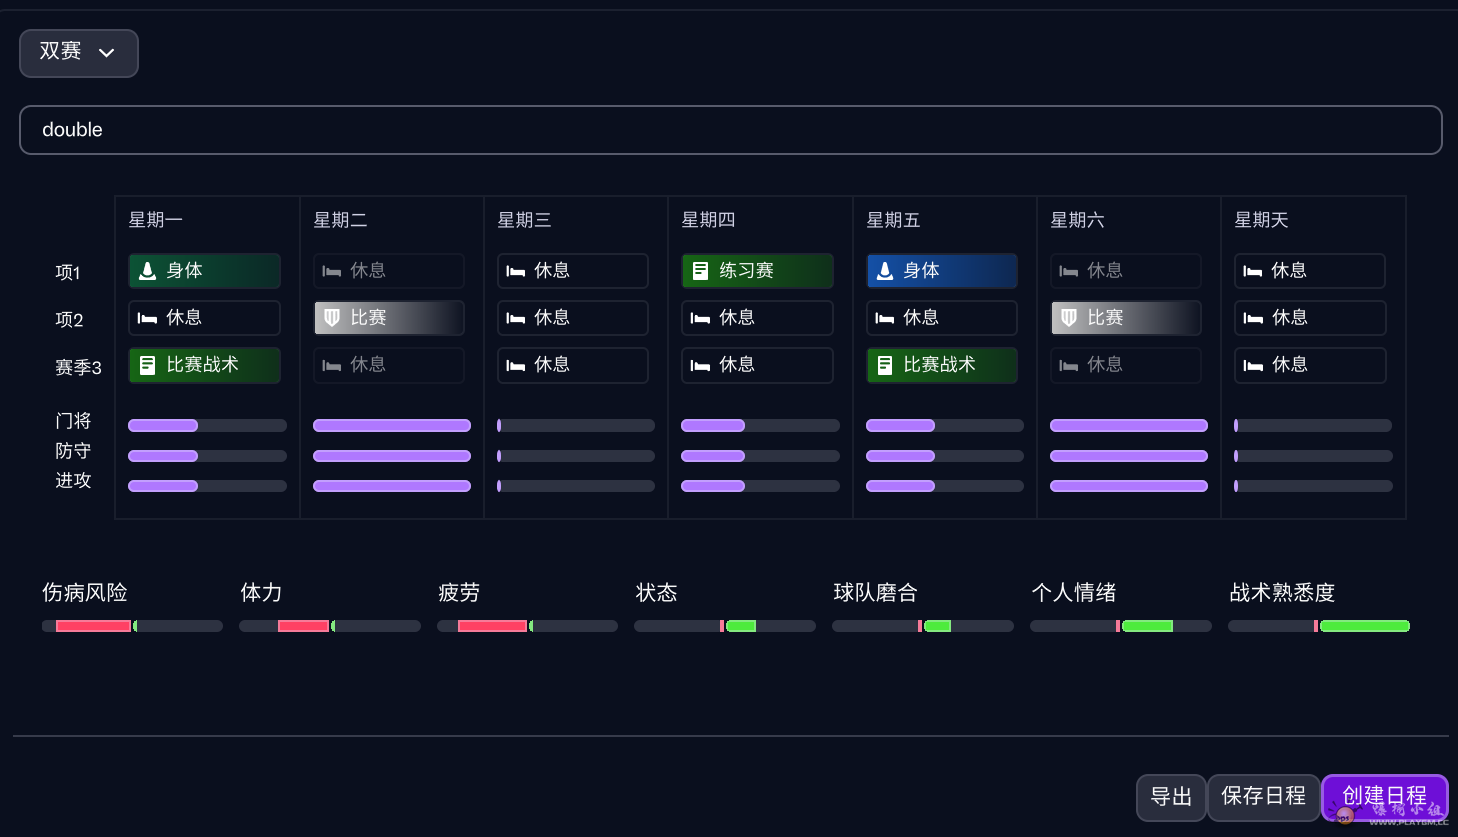The image size is (1458, 837).
Task: Click the schedule name field containing 'double'
Action: coord(730,130)
